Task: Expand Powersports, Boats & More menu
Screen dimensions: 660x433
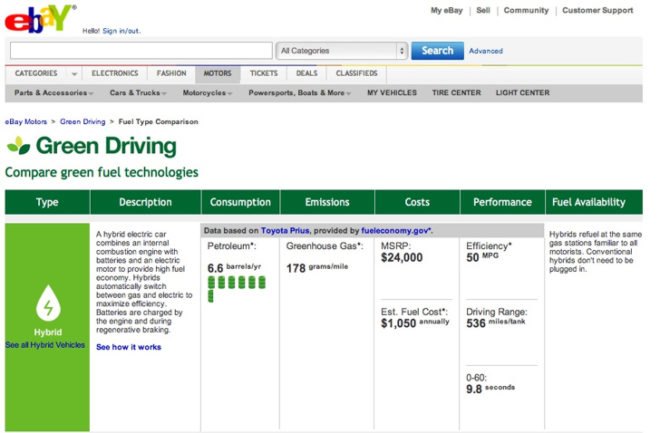Action: pos(299,93)
